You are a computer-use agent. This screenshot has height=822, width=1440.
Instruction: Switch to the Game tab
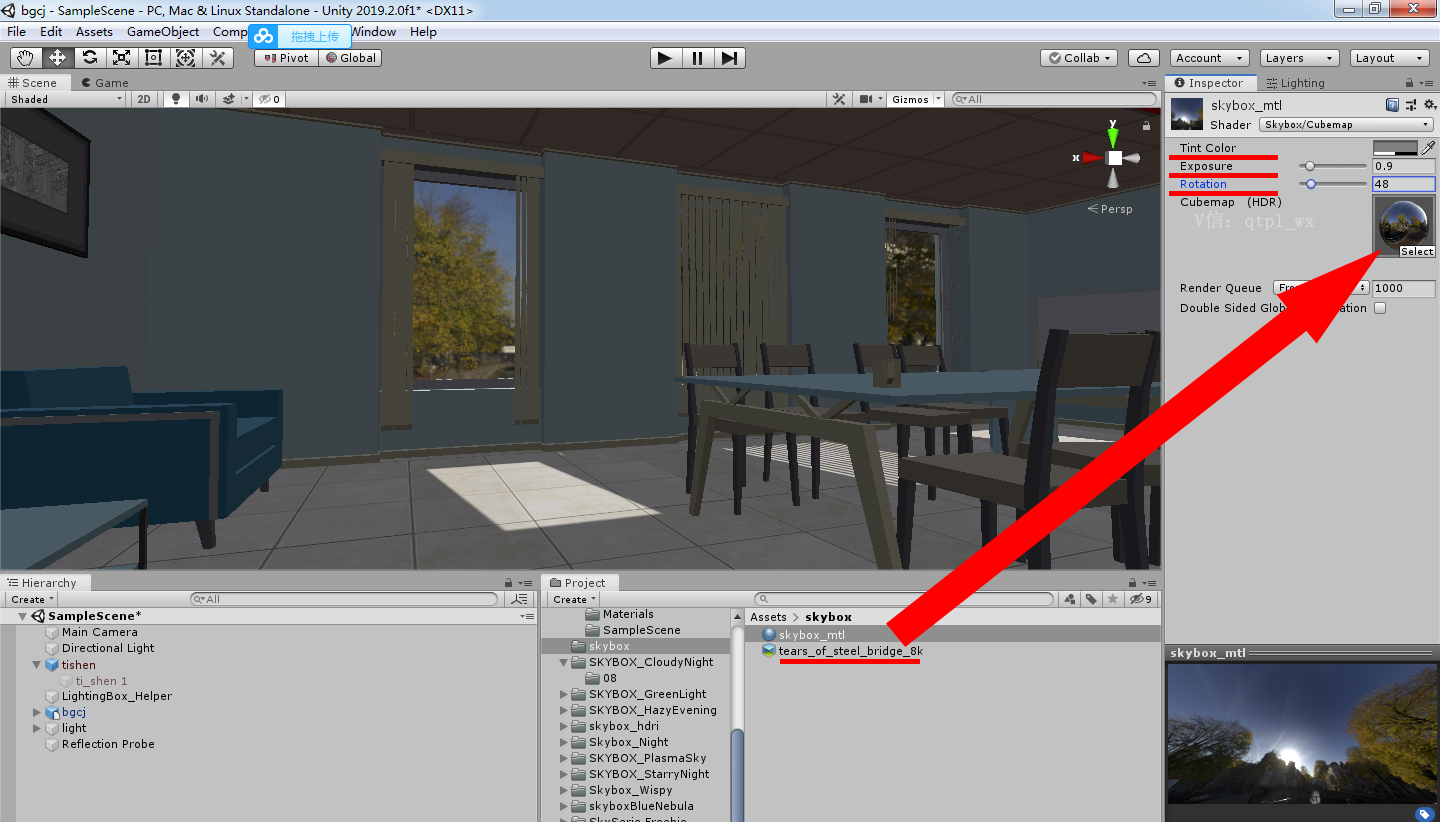pyautogui.click(x=105, y=83)
